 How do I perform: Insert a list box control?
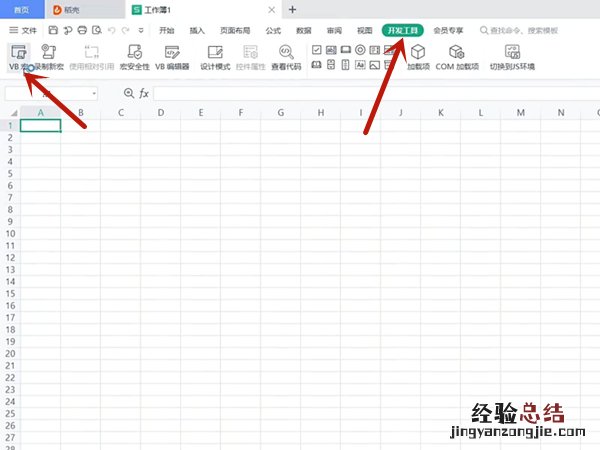(x=375, y=50)
